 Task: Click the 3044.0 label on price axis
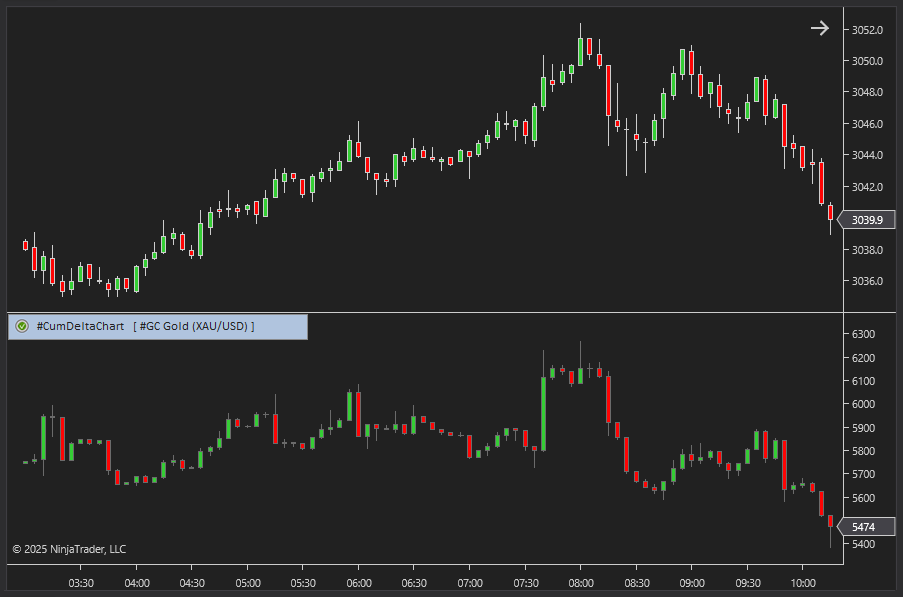[x=868, y=155]
